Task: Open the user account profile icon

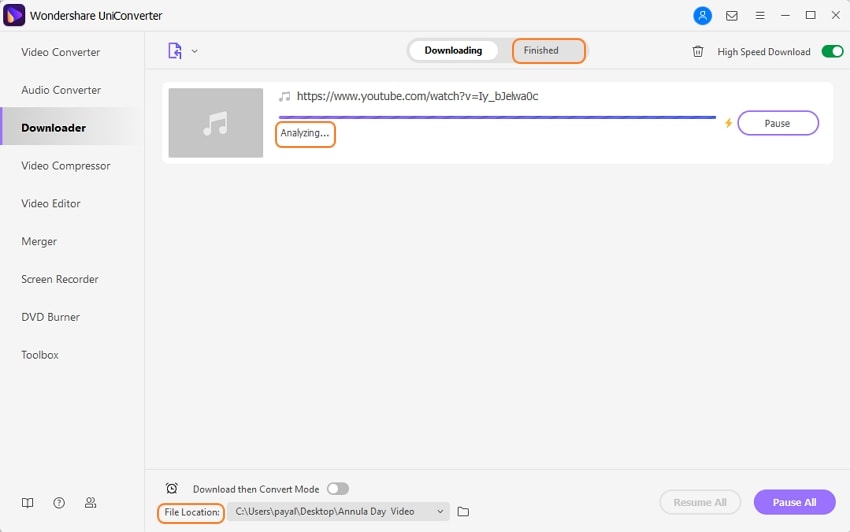Action: click(x=702, y=15)
